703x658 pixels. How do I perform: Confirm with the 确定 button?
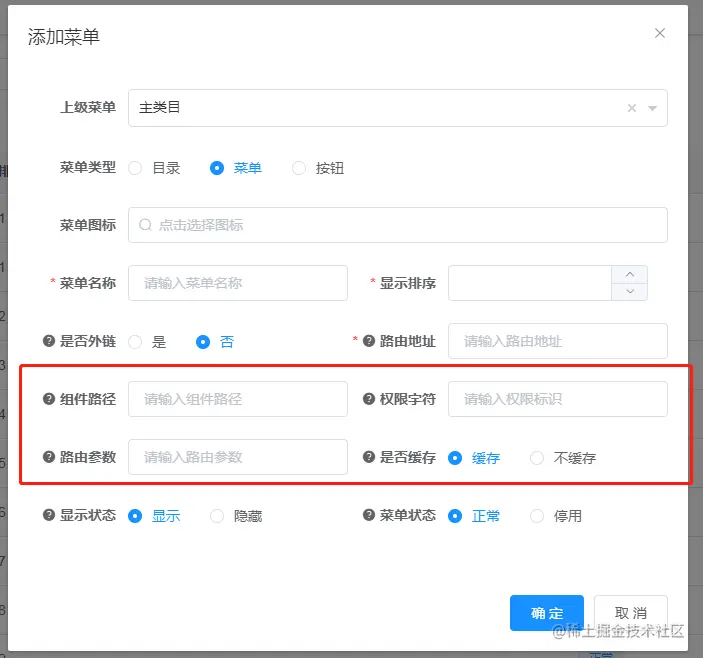pyautogui.click(x=547, y=613)
